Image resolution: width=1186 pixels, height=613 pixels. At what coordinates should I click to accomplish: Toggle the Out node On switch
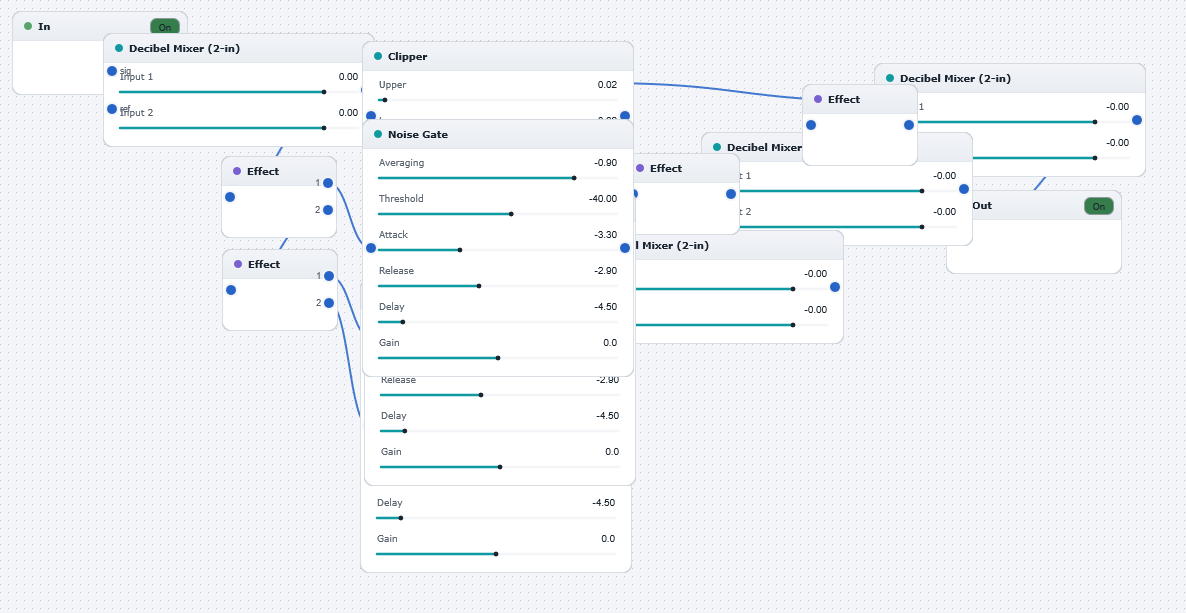tap(1098, 206)
